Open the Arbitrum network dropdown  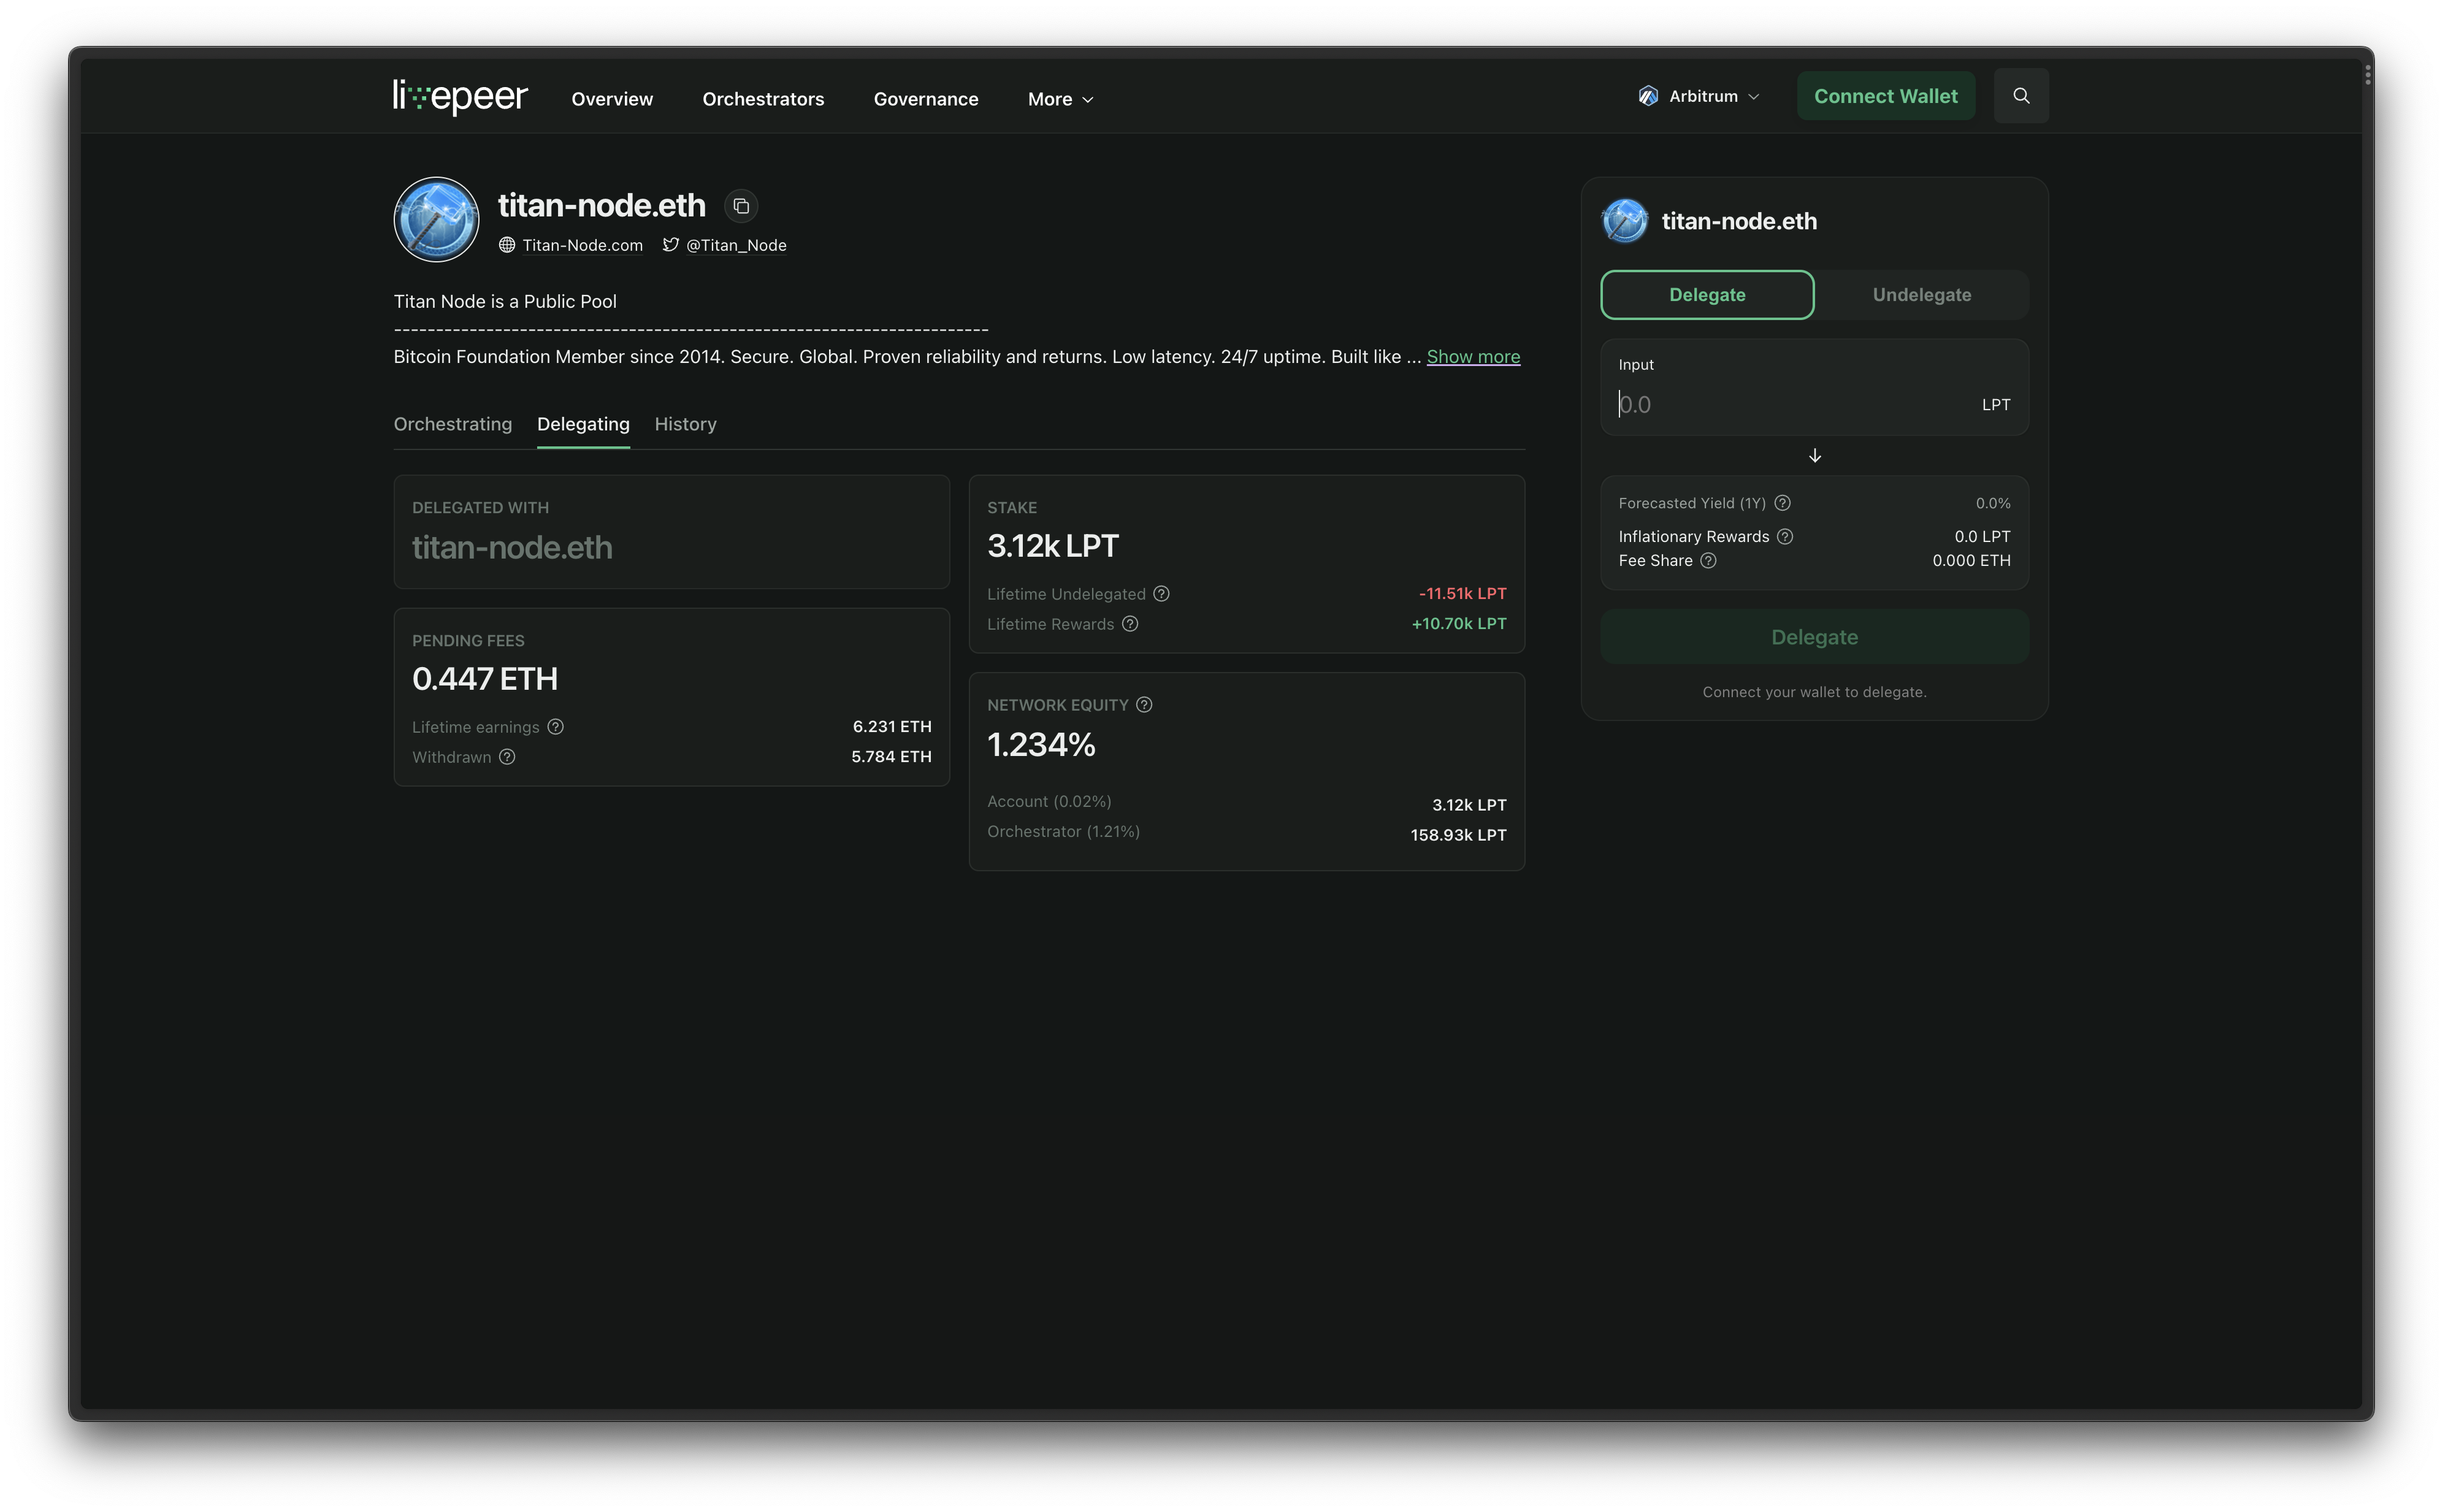(x=1699, y=96)
